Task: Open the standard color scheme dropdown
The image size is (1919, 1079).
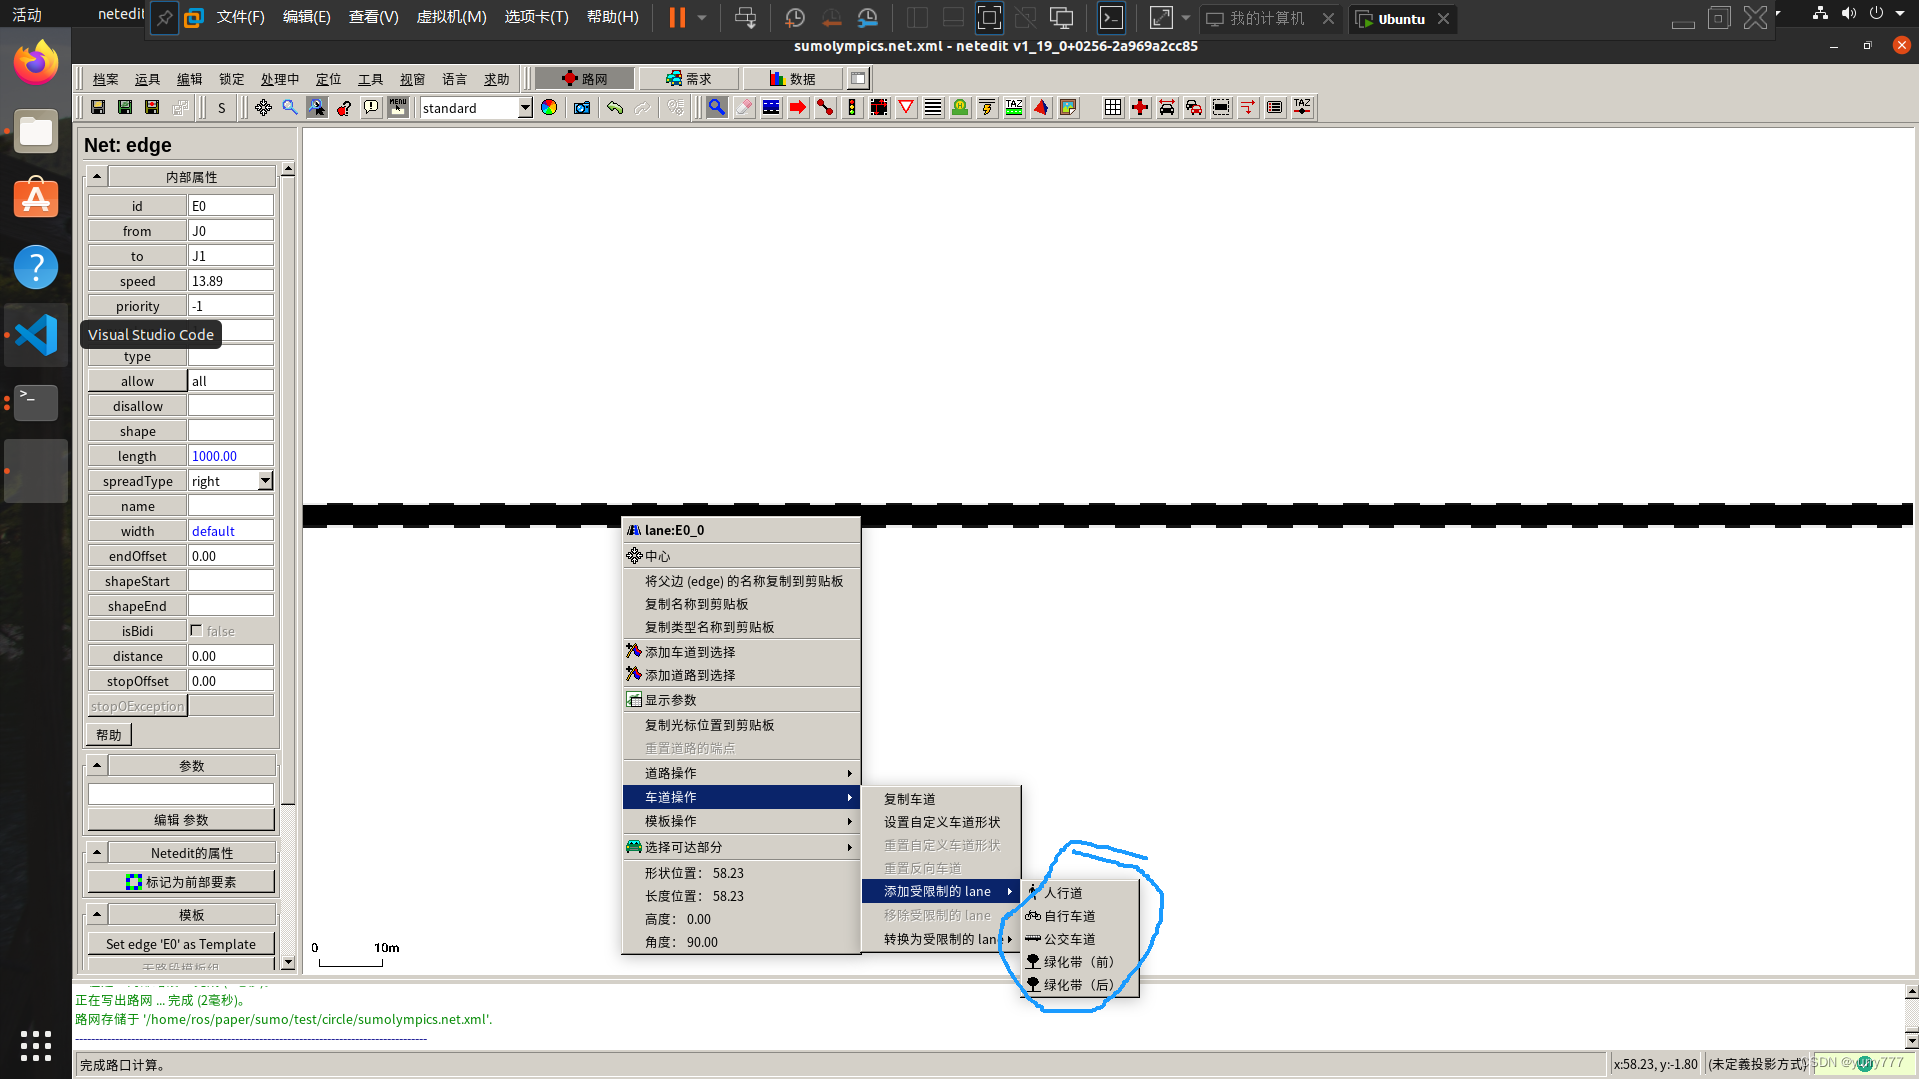Action: (x=525, y=108)
